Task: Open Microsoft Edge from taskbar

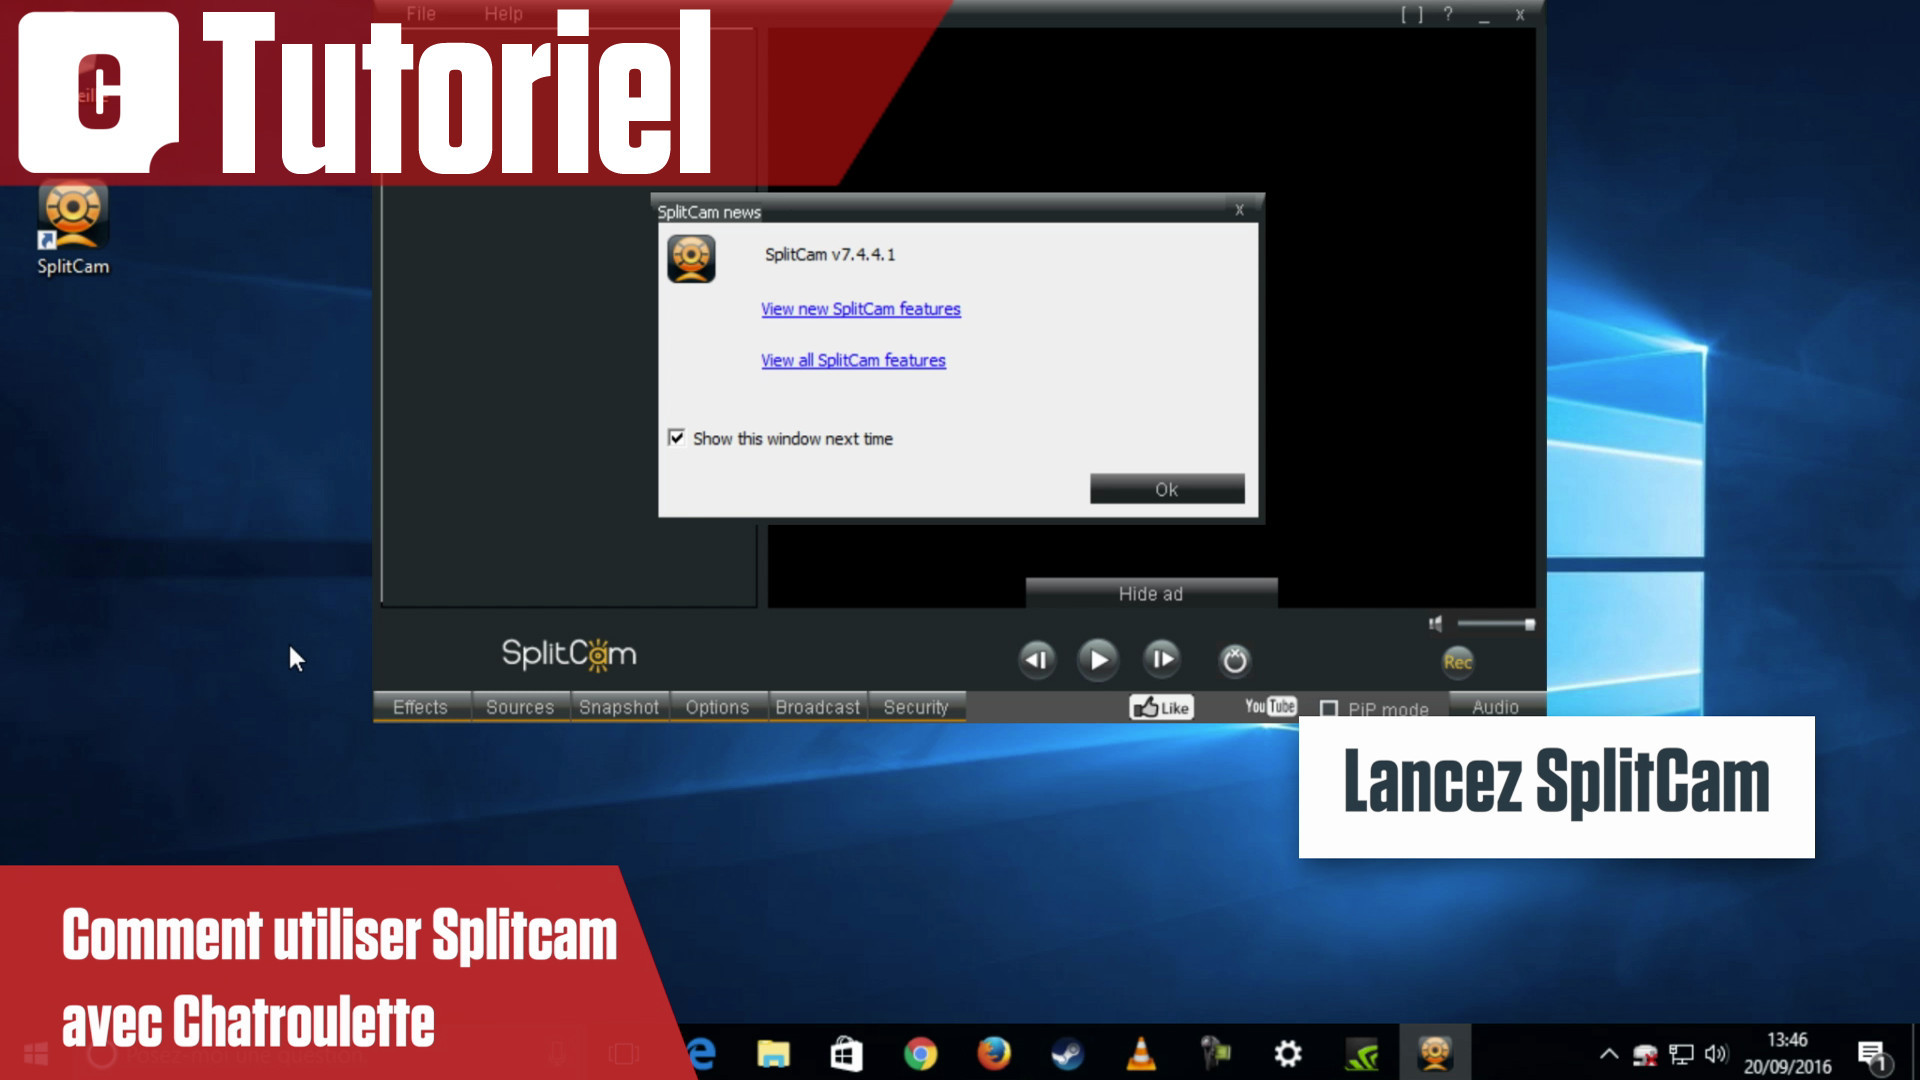Action: [701, 1053]
